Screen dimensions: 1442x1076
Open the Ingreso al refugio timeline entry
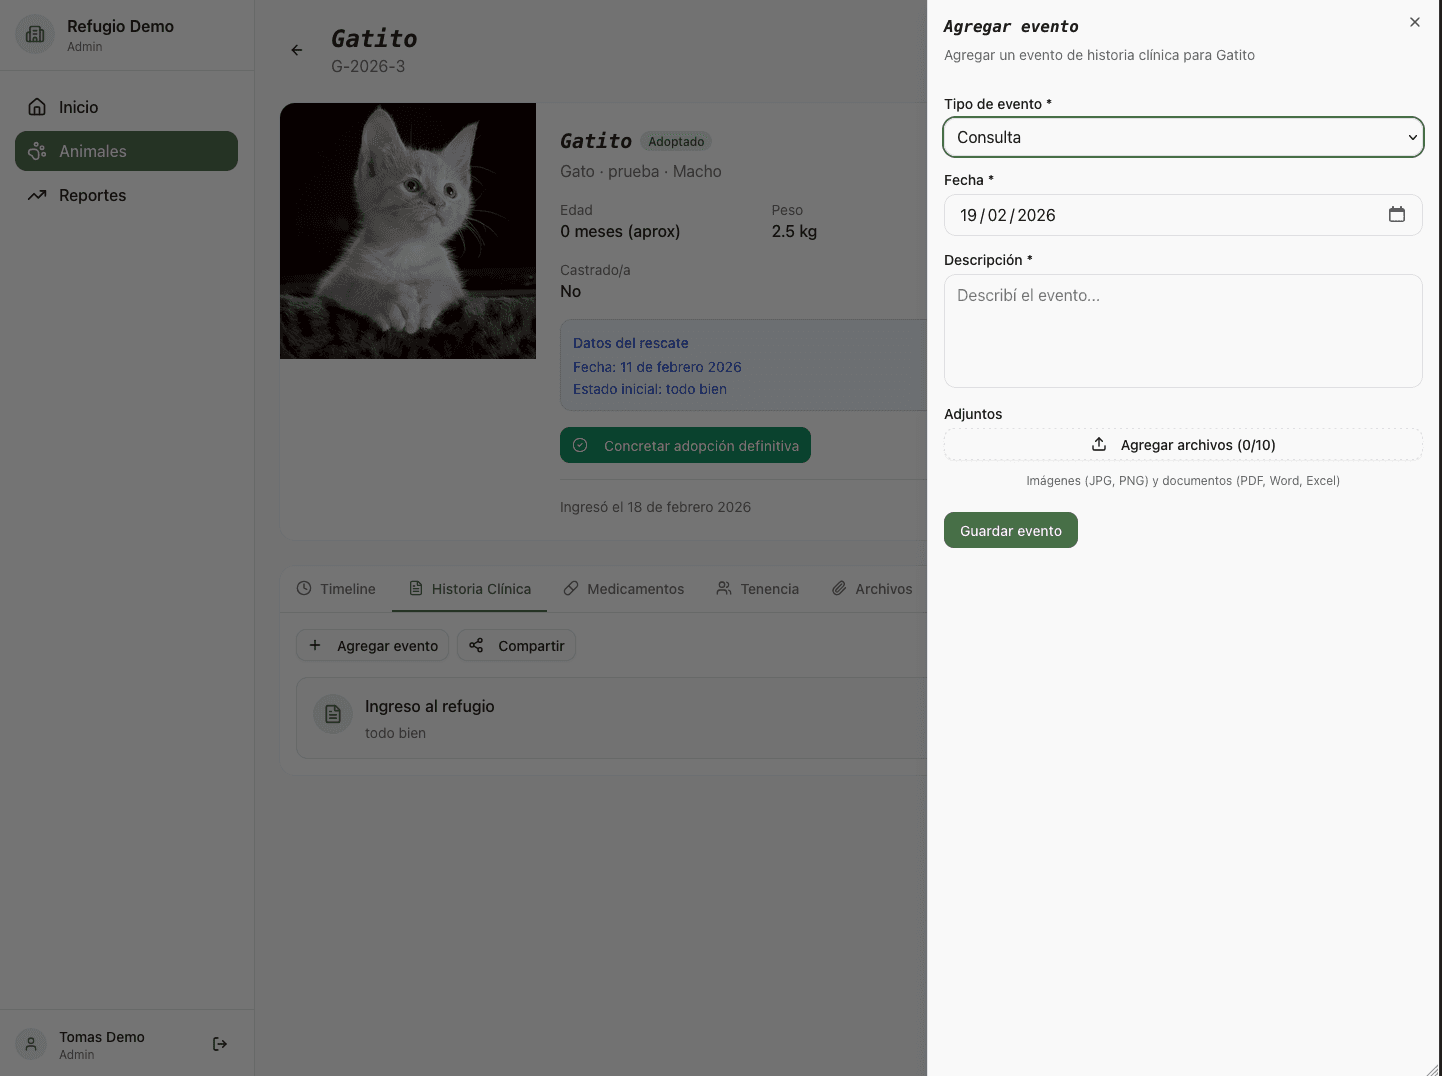tap(430, 706)
